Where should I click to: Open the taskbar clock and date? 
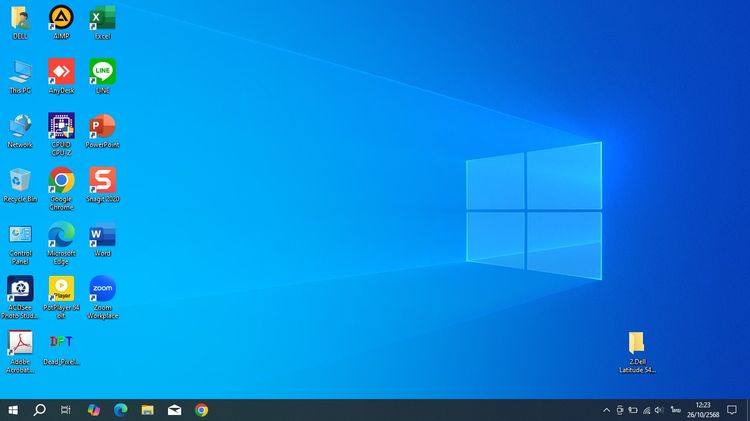(x=702, y=410)
